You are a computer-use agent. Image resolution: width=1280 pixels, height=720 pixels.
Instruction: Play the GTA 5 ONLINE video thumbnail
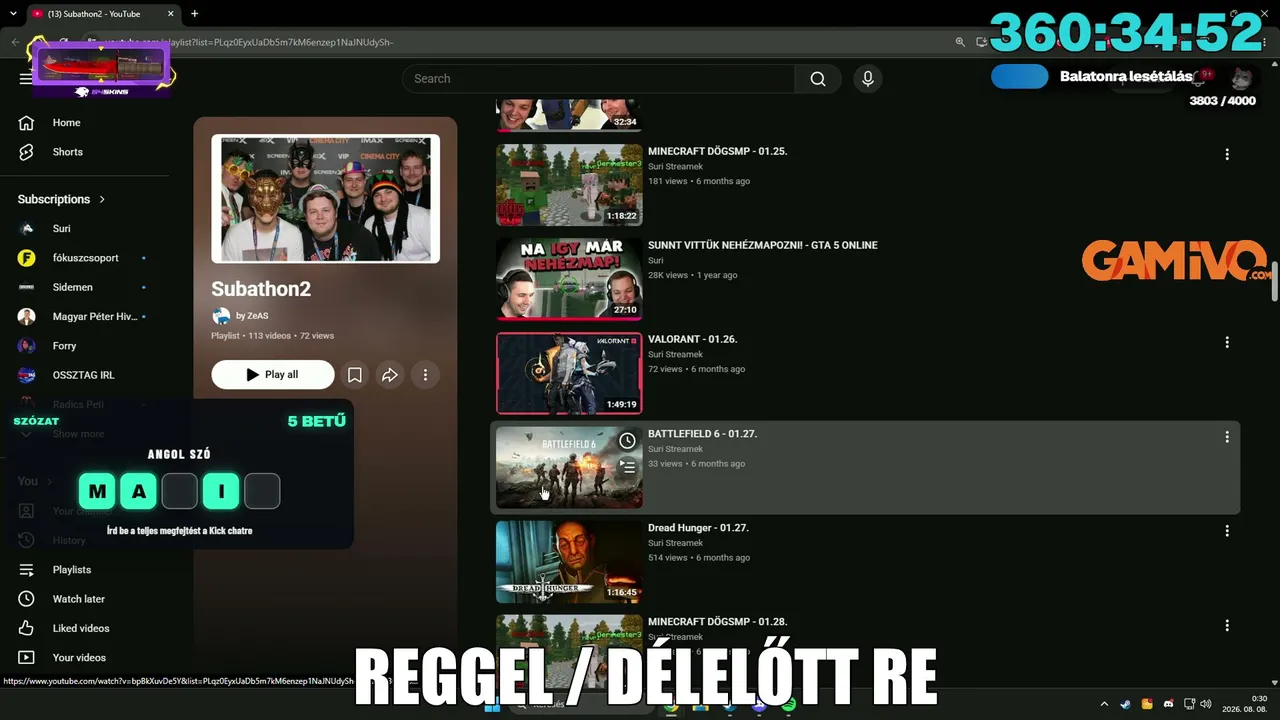pyautogui.click(x=569, y=279)
